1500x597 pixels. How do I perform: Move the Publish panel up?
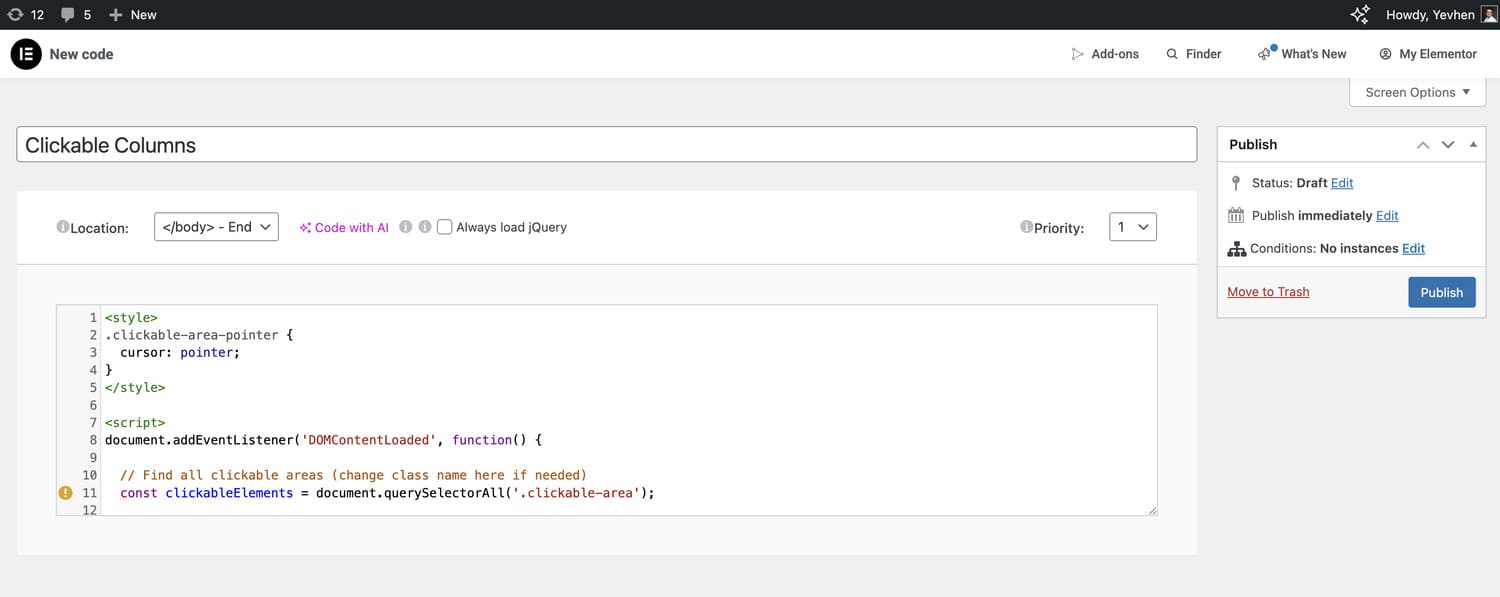pos(1423,145)
